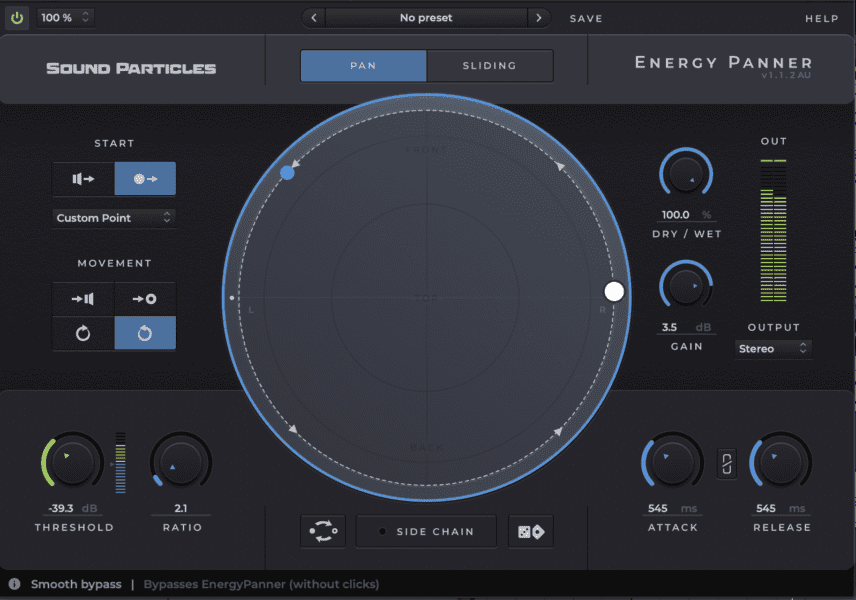Select move-toward-point movement icon
Image resolution: width=856 pixels, height=600 pixels.
(145, 299)
